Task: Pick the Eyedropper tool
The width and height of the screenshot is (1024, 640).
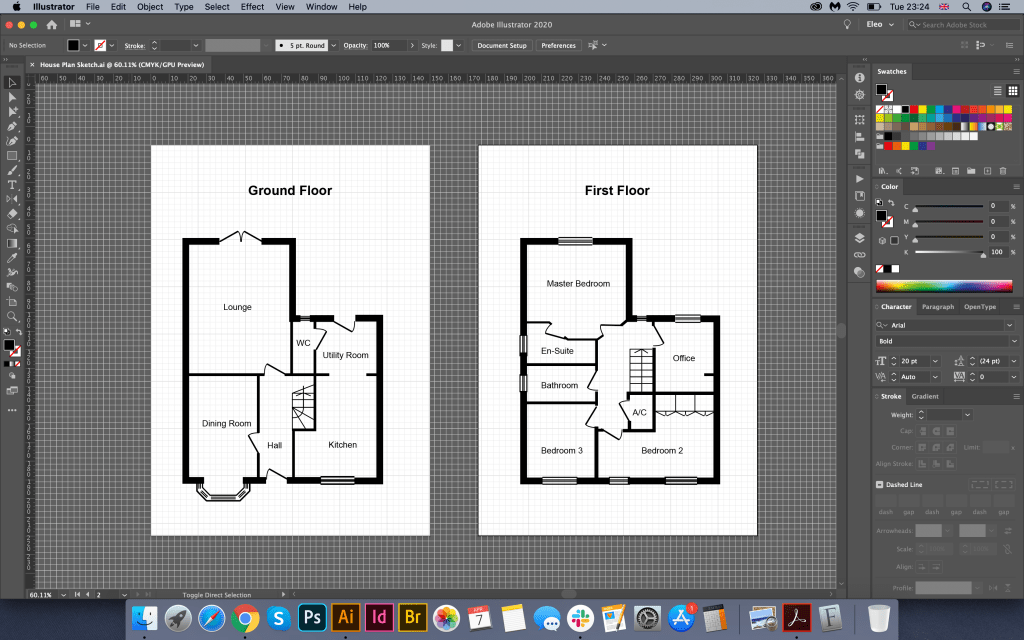Action: pos(12,257)
